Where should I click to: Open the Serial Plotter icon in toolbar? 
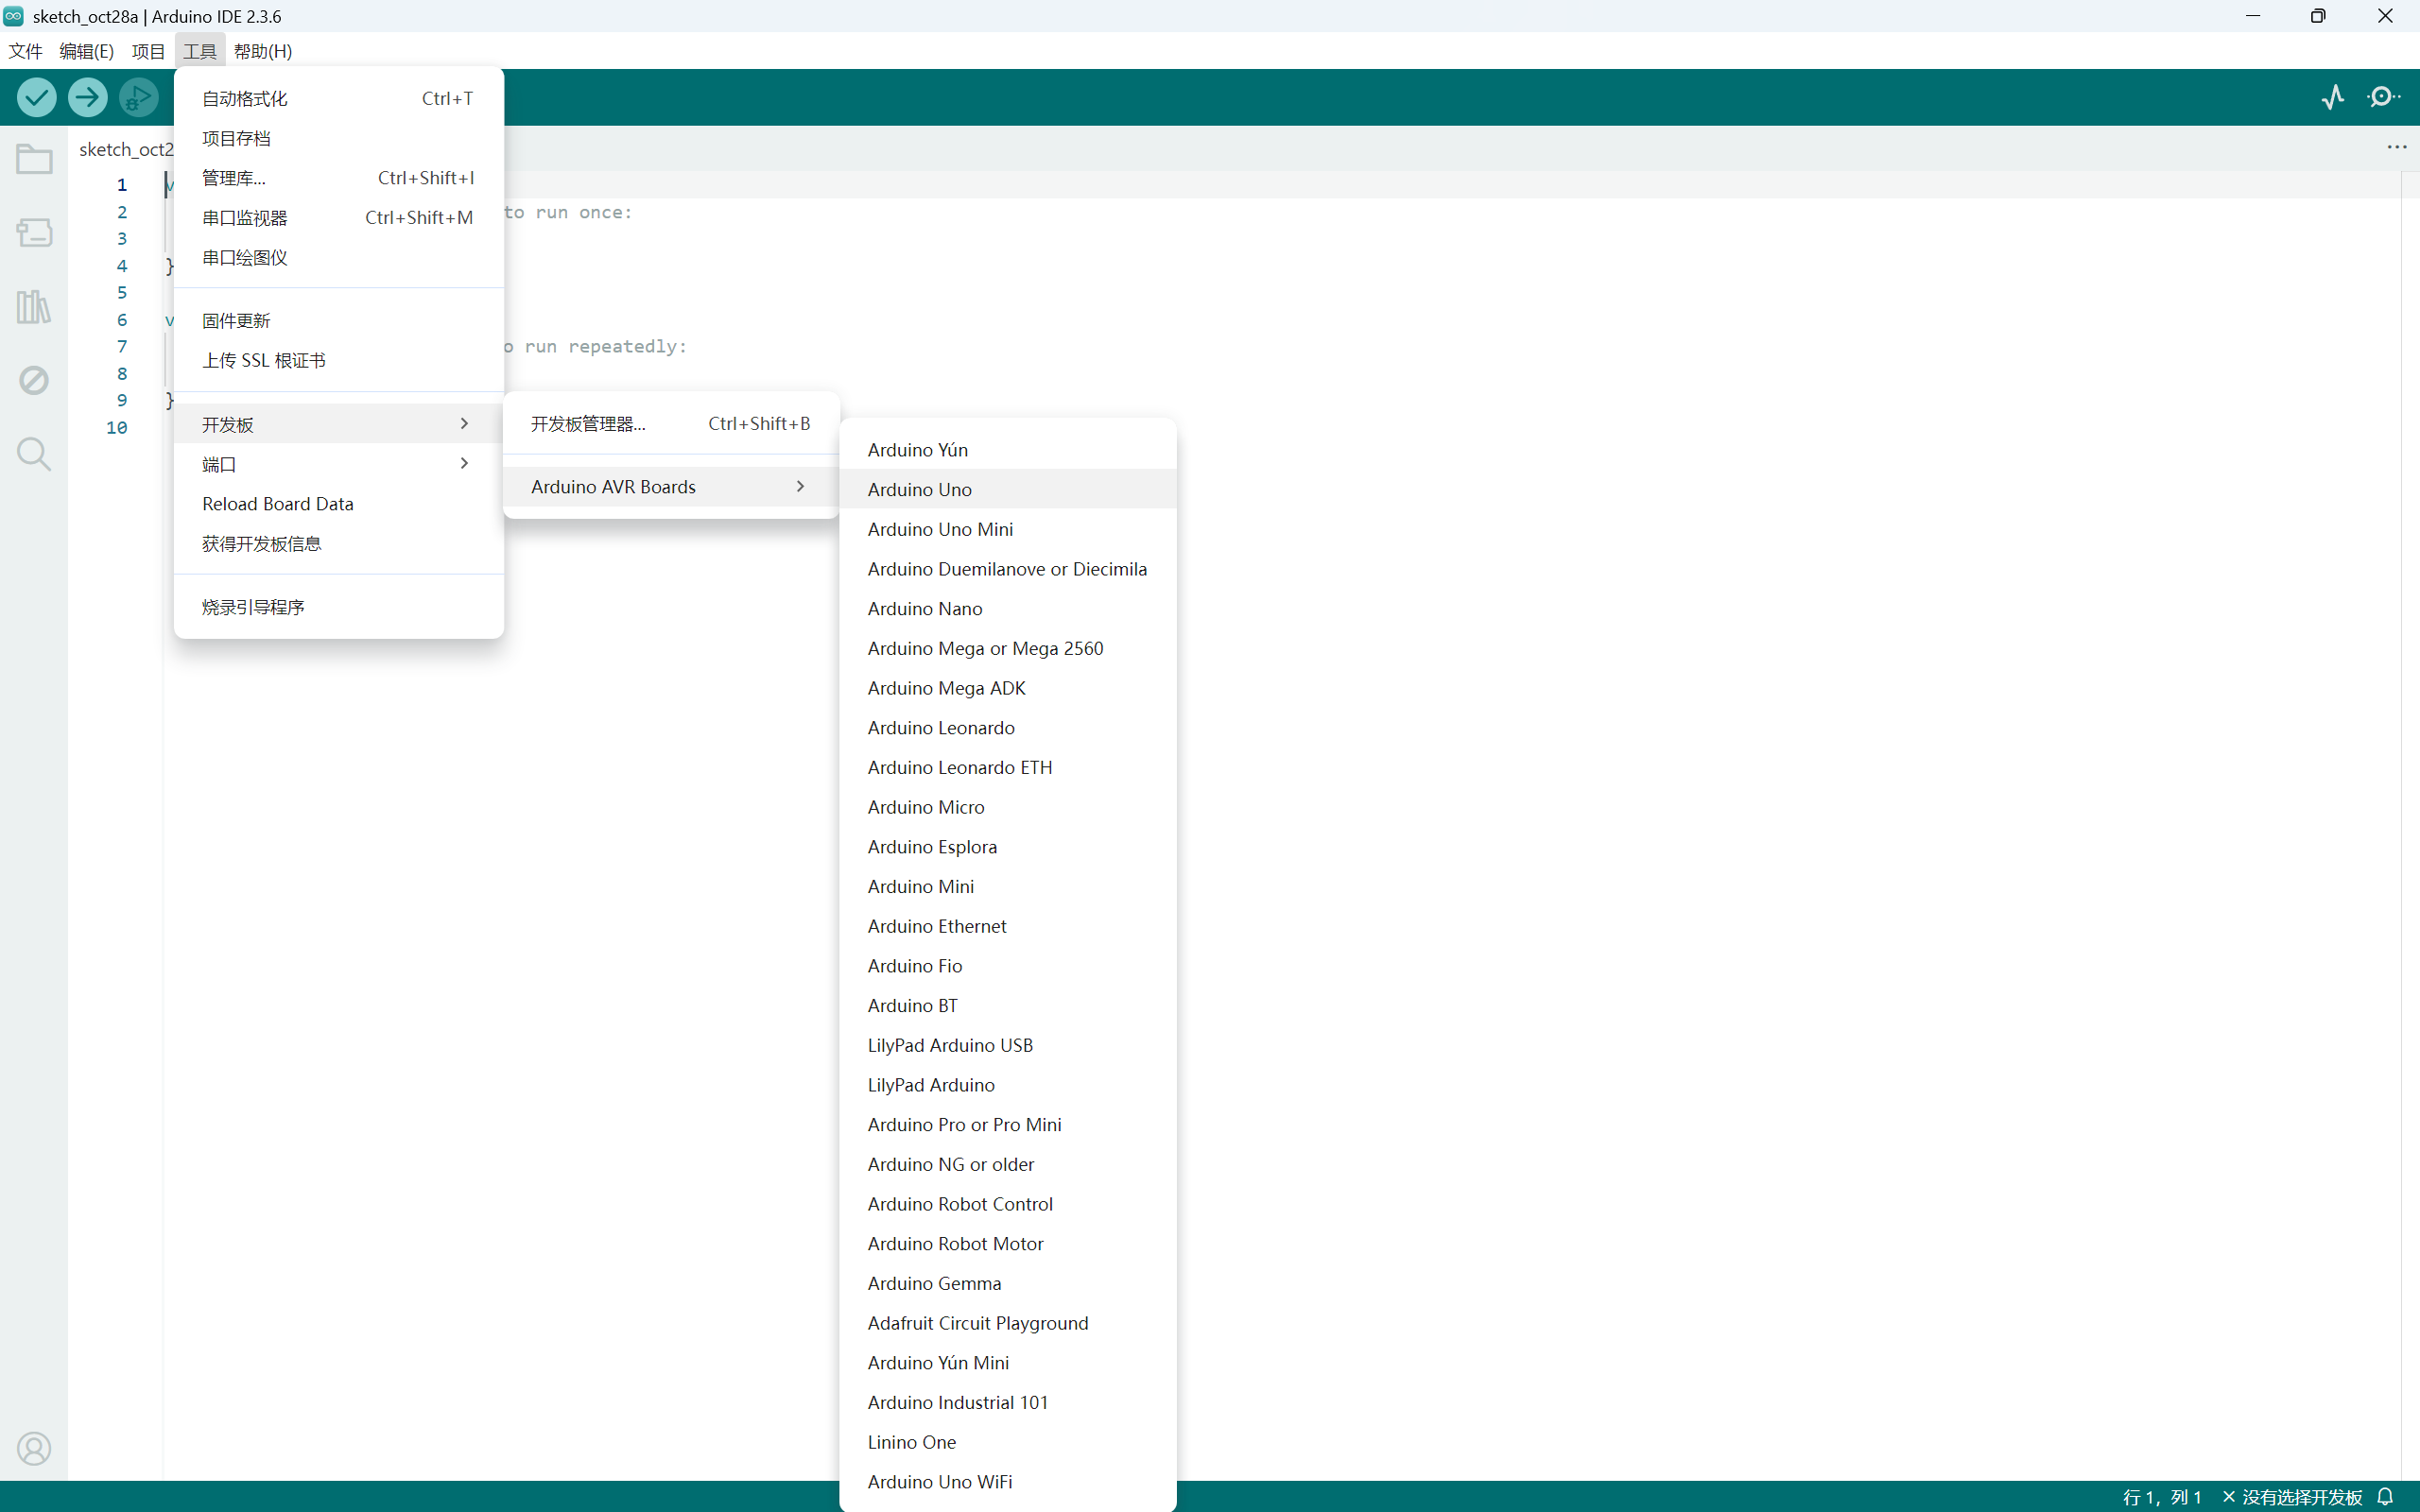(2332, 97)
